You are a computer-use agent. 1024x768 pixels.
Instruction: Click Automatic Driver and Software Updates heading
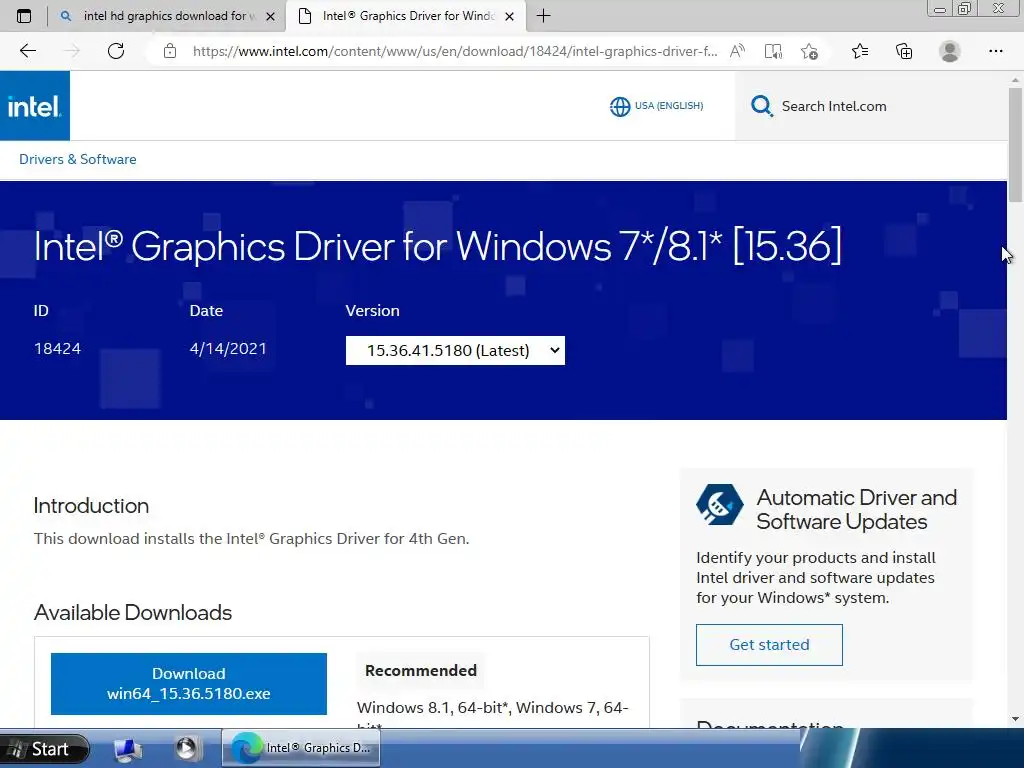(856, 509)
